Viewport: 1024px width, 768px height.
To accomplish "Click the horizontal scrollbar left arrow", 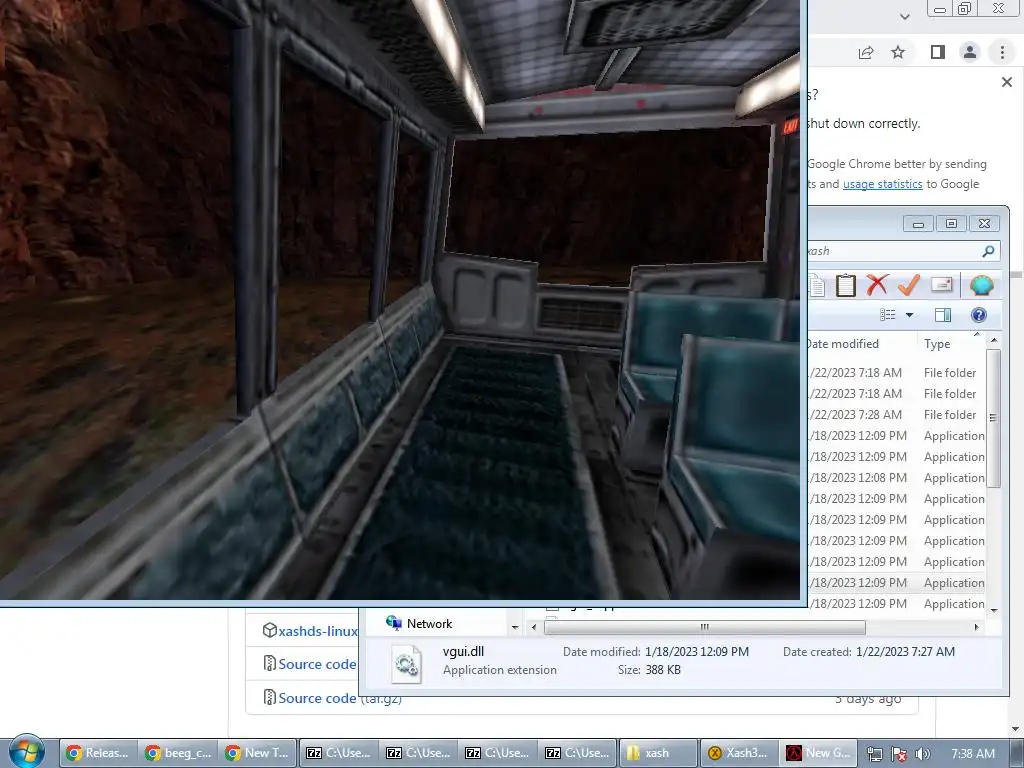I will click(x=534, y=627).
